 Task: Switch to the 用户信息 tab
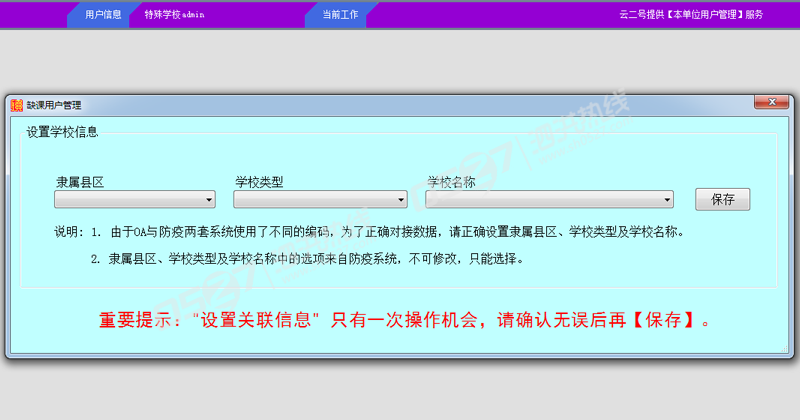pos(103,15)
